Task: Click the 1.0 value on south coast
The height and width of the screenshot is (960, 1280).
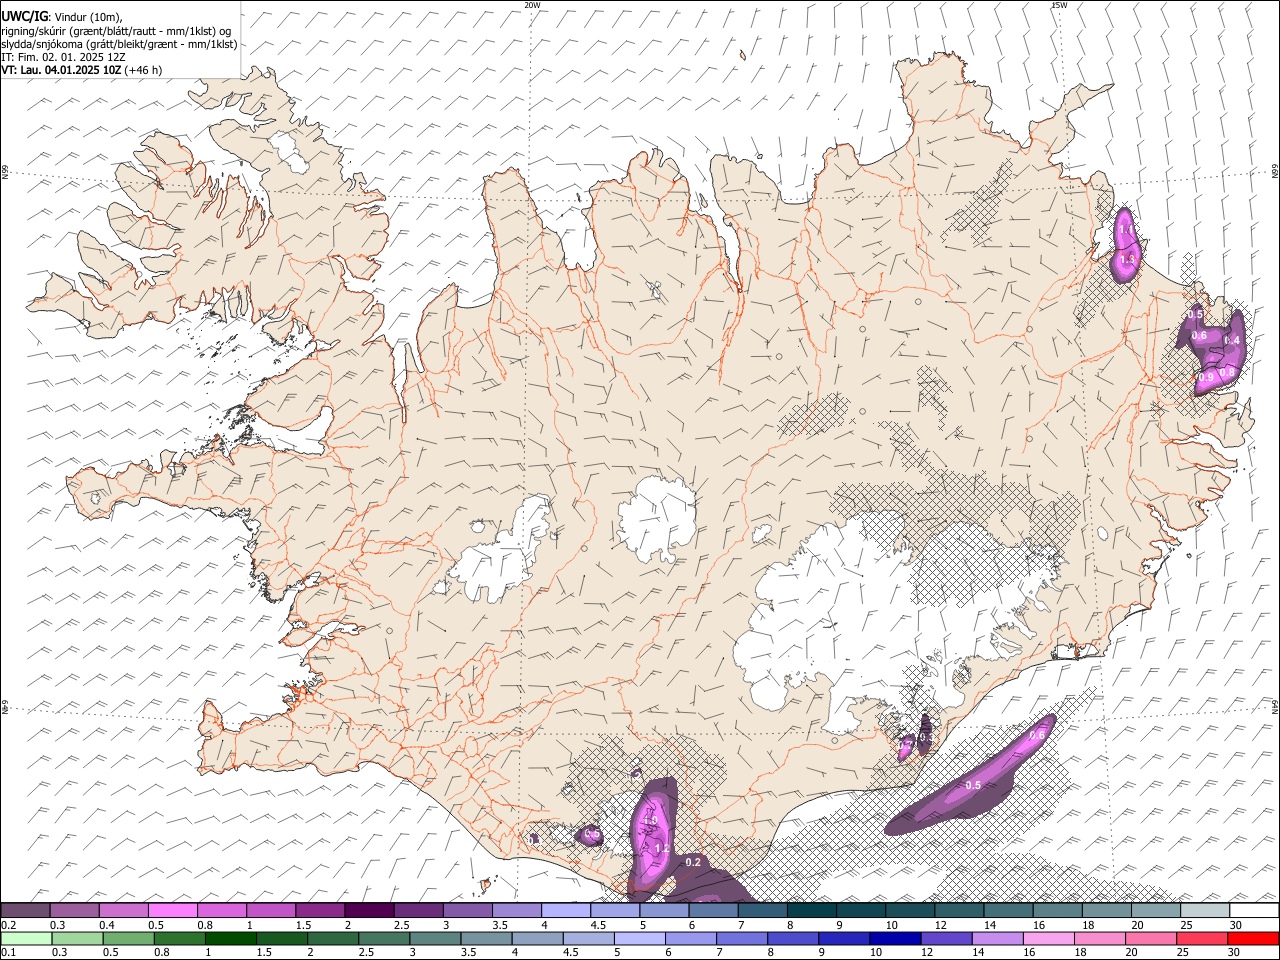Action: (x=649, y=821)
